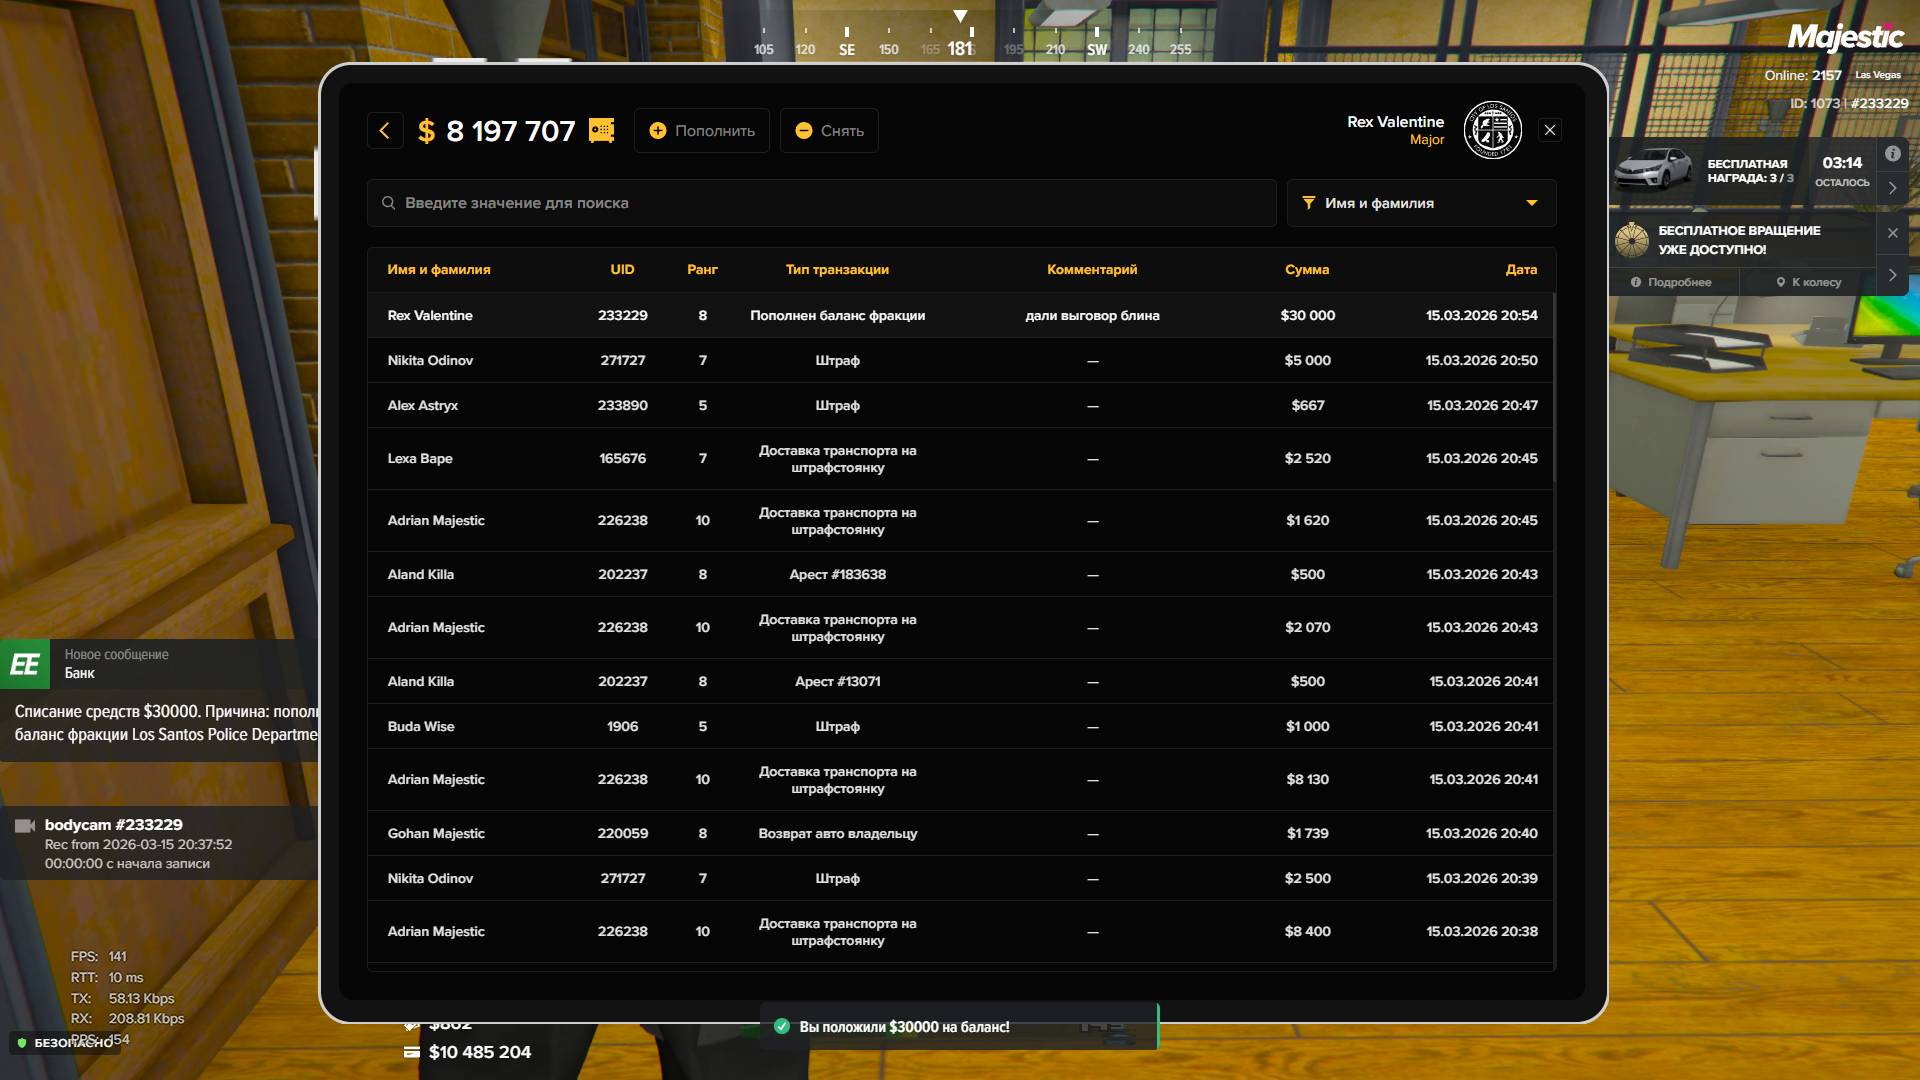Click the EE bank message icon

point(25,664)
